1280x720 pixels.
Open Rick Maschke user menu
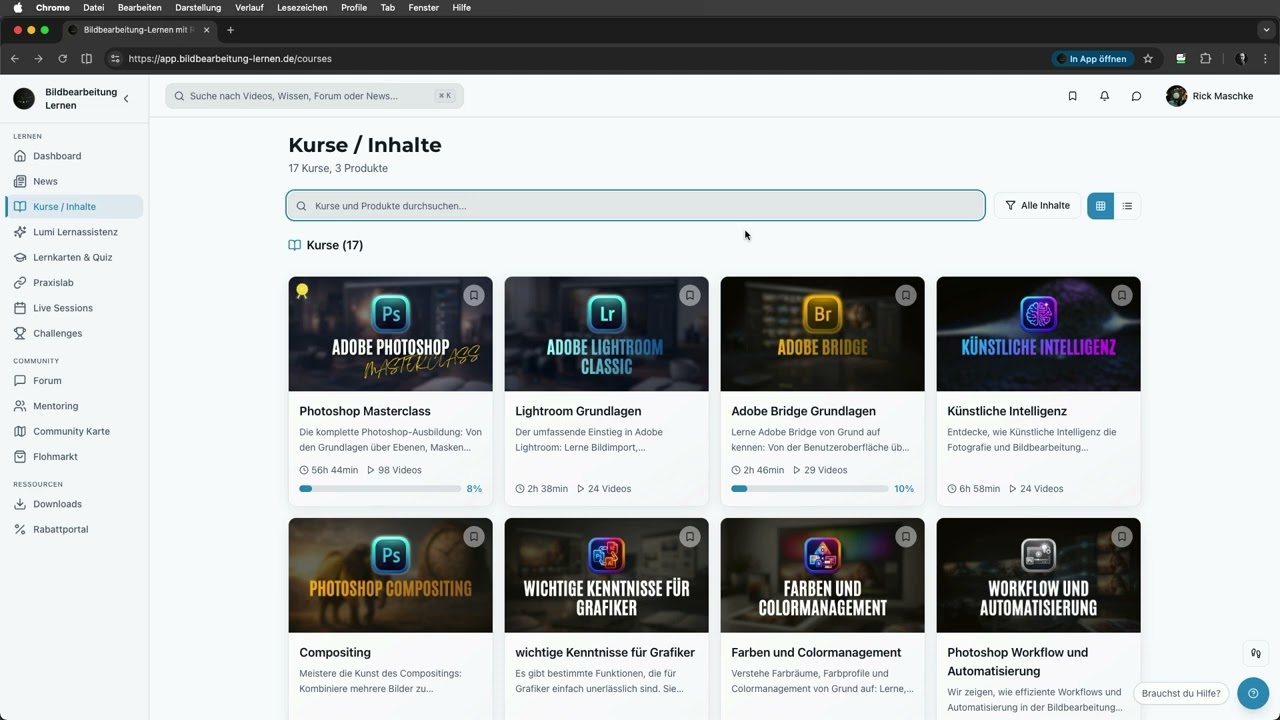(x=1210, y=96)
